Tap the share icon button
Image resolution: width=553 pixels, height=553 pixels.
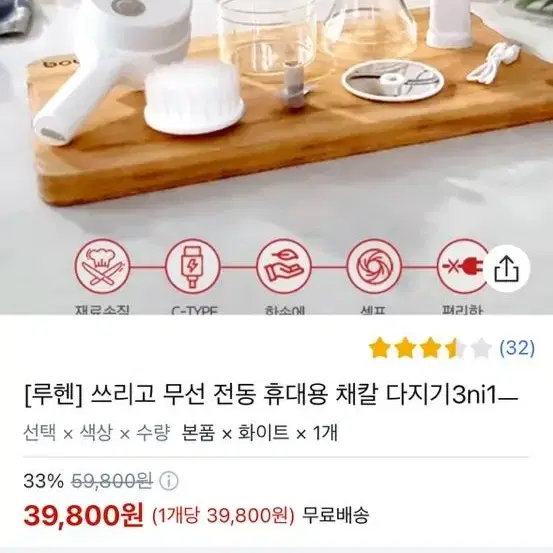pos(506,269)
